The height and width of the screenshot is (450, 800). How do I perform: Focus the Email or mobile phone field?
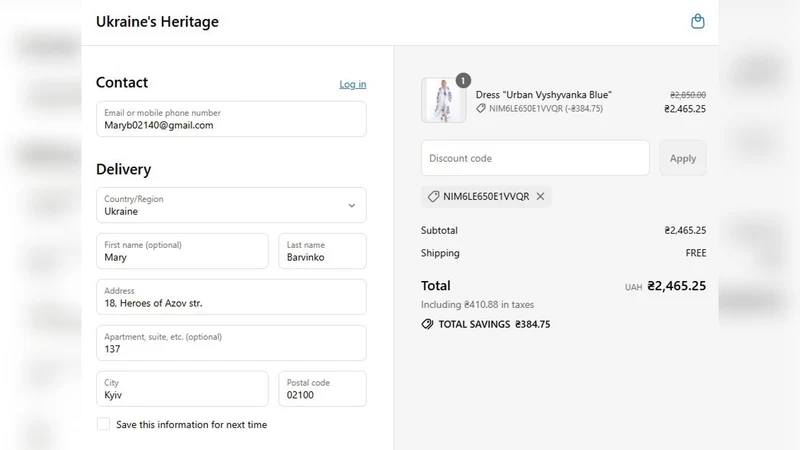tap(231, 119)
